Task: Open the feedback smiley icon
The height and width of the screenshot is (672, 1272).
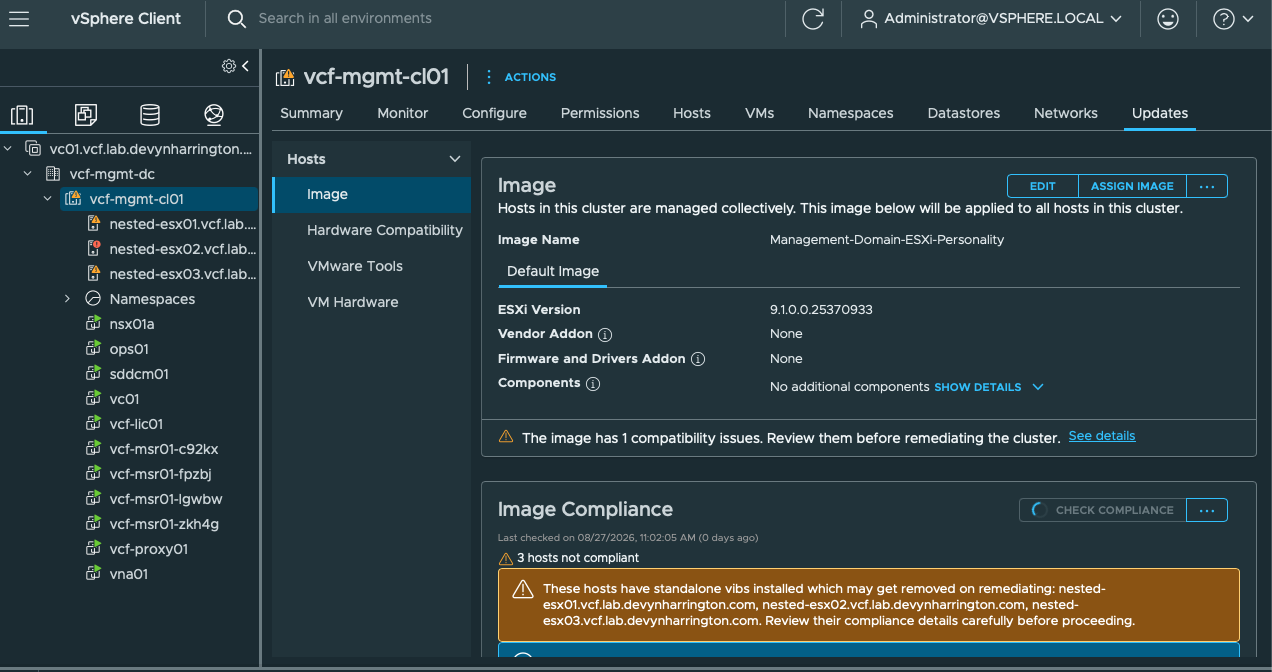Action: [x=1167, y=19]
